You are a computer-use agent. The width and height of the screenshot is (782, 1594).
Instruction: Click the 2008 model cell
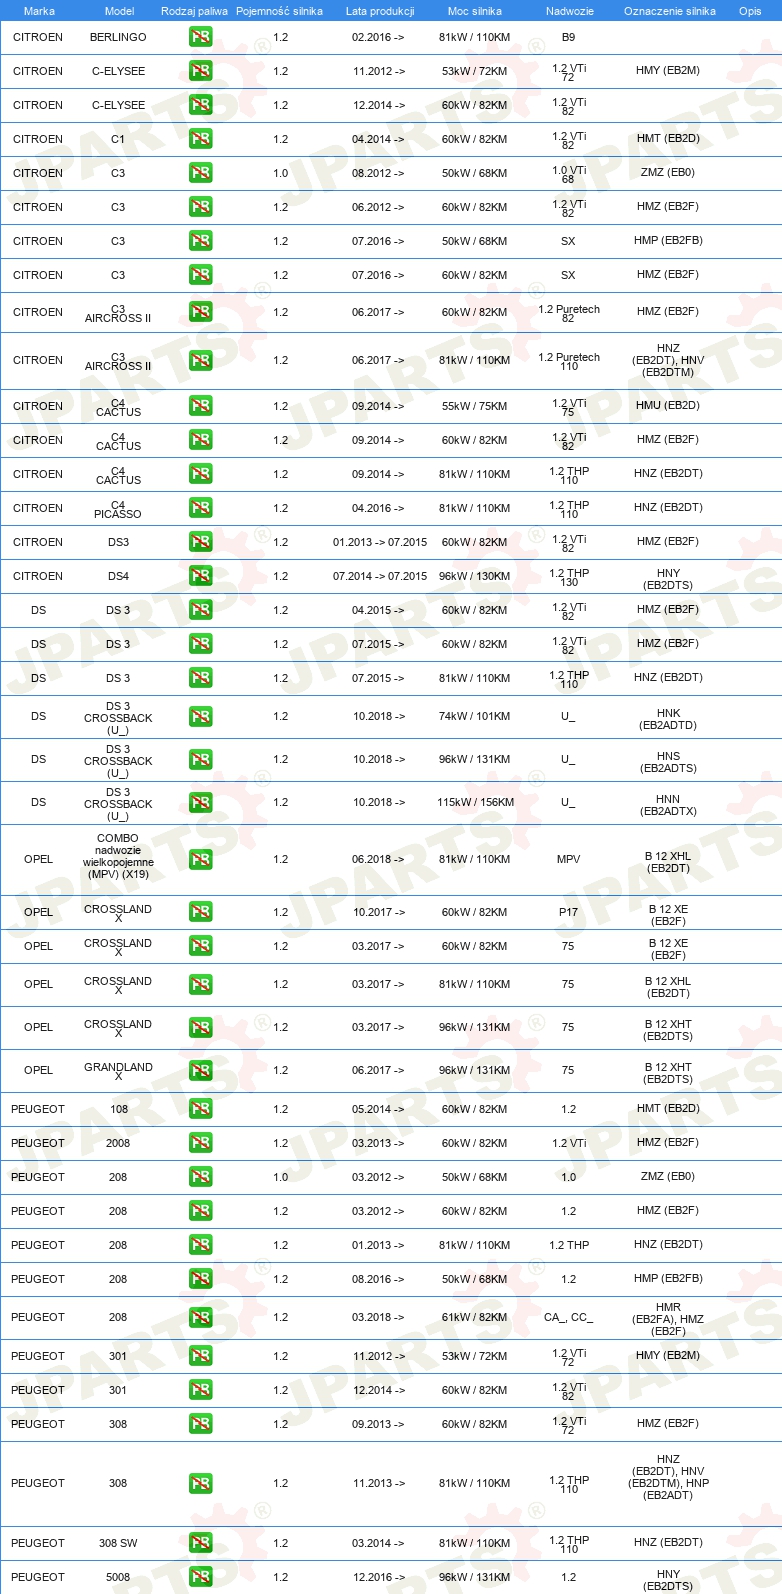coord(118,1143)
